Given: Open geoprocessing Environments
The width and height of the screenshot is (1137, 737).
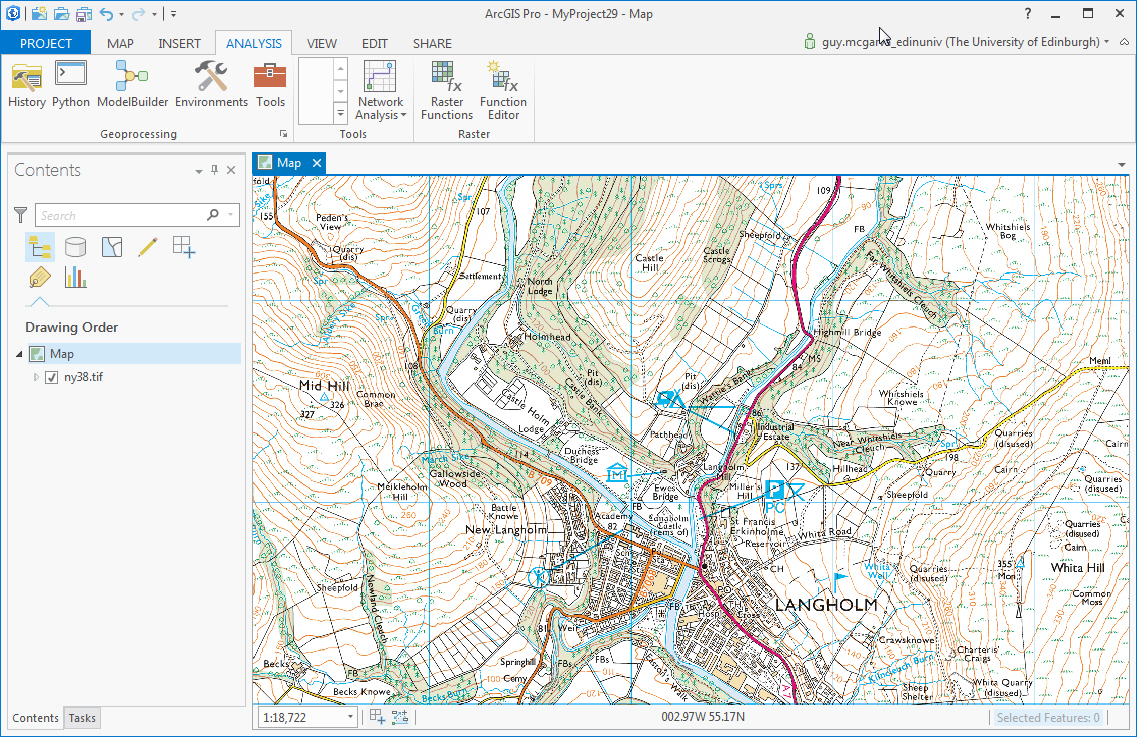Looking at the screenshot, I should tap(211, 86).
